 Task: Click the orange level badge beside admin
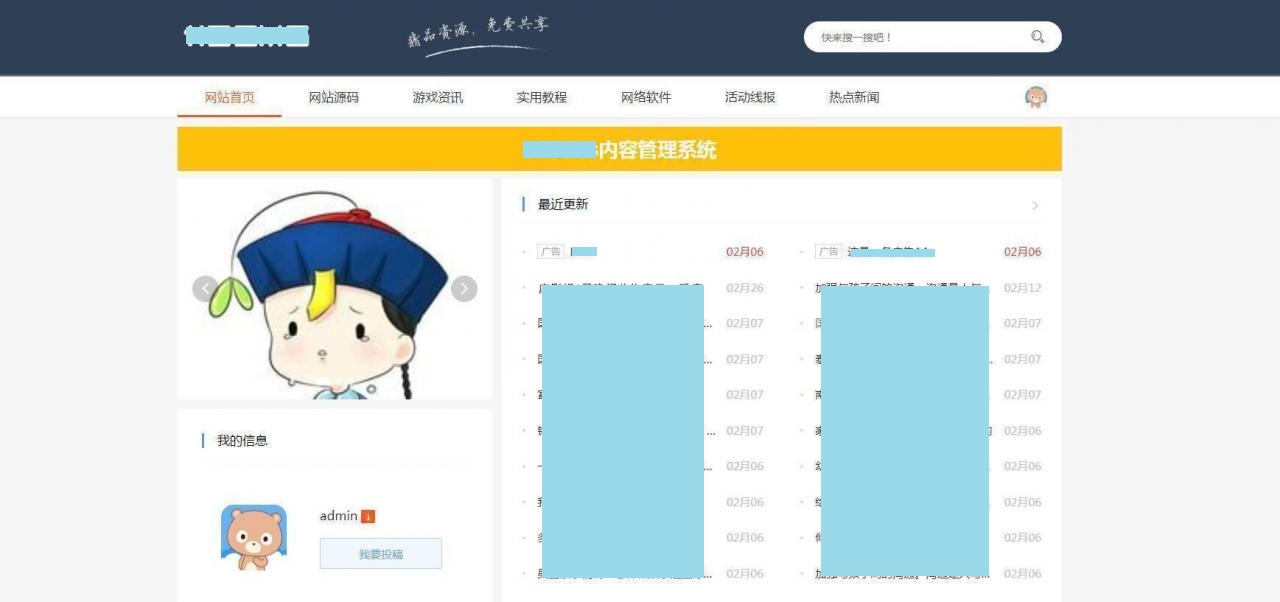click(x=368, y=517)
